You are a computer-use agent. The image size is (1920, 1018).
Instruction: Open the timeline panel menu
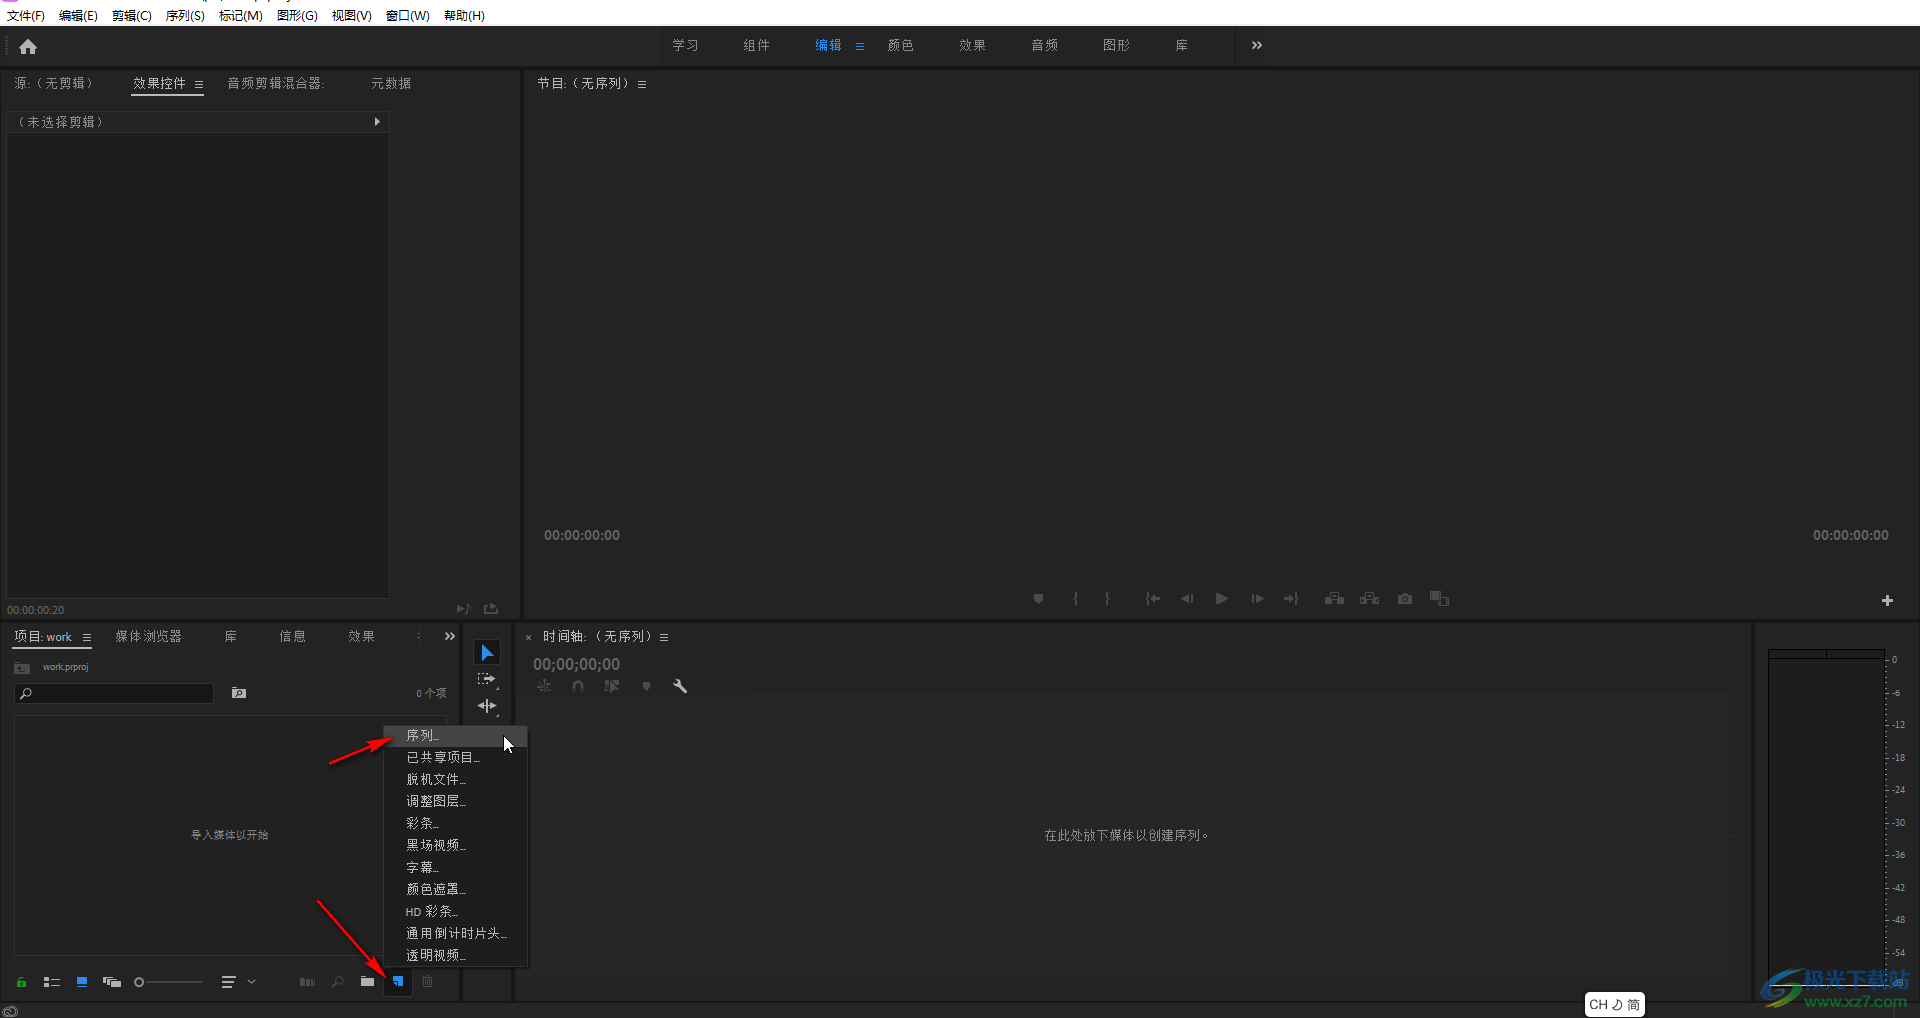(664, 637)
